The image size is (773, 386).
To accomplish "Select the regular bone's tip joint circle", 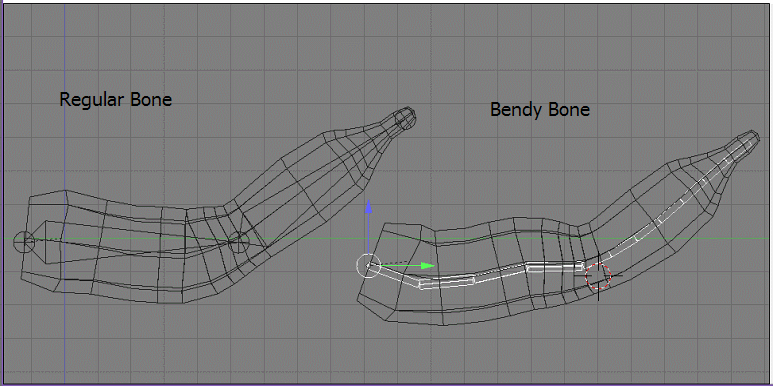I will coord(405,118).
